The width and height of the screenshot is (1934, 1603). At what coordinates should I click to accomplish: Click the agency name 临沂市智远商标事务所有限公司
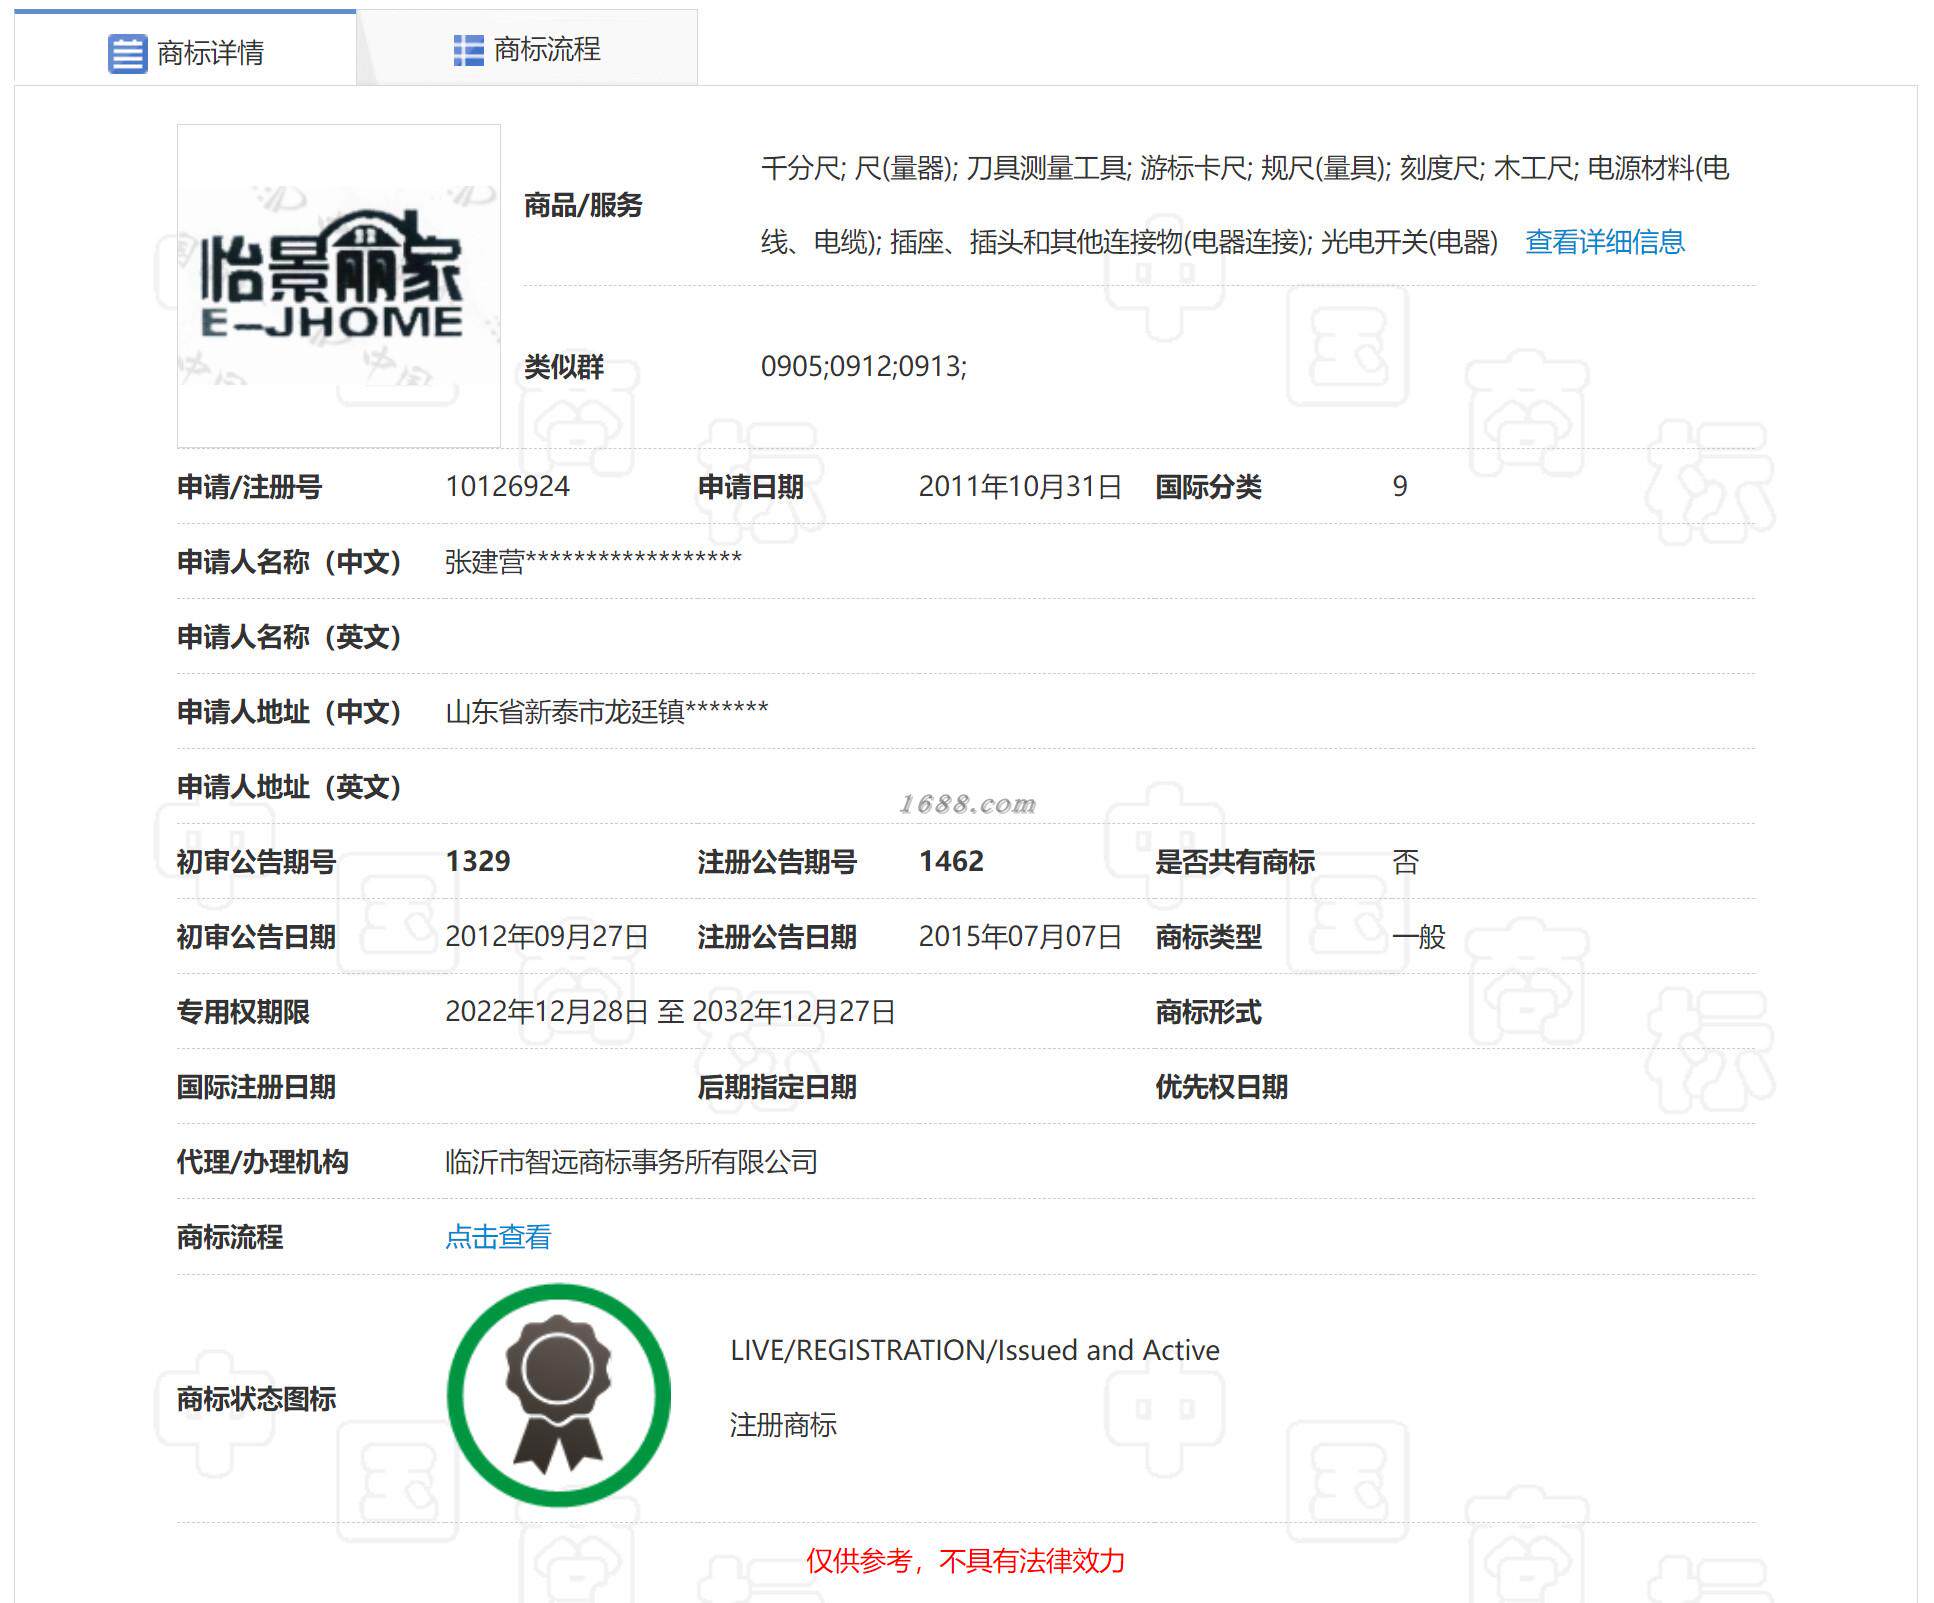631,1162
